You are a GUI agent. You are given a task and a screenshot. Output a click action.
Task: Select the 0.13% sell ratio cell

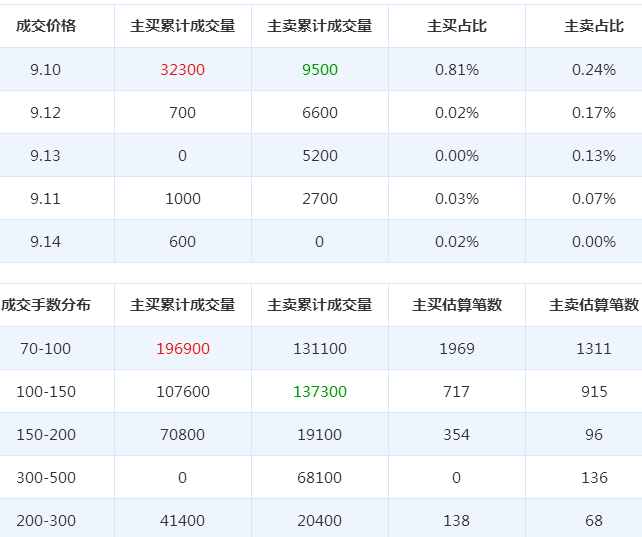[x=594, y=156]
